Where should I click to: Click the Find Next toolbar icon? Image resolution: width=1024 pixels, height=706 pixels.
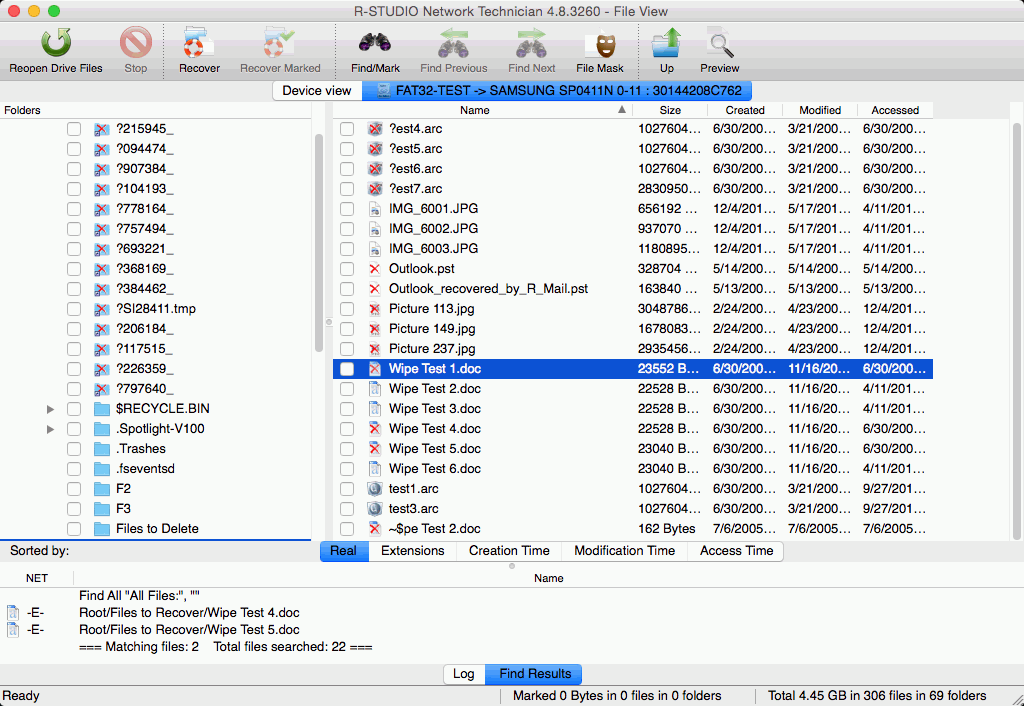click(531, 43)
